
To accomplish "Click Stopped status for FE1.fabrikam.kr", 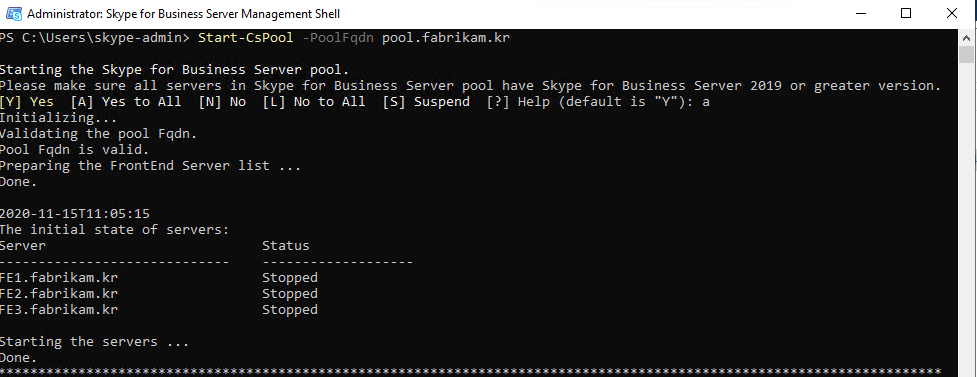I will 290,277.
